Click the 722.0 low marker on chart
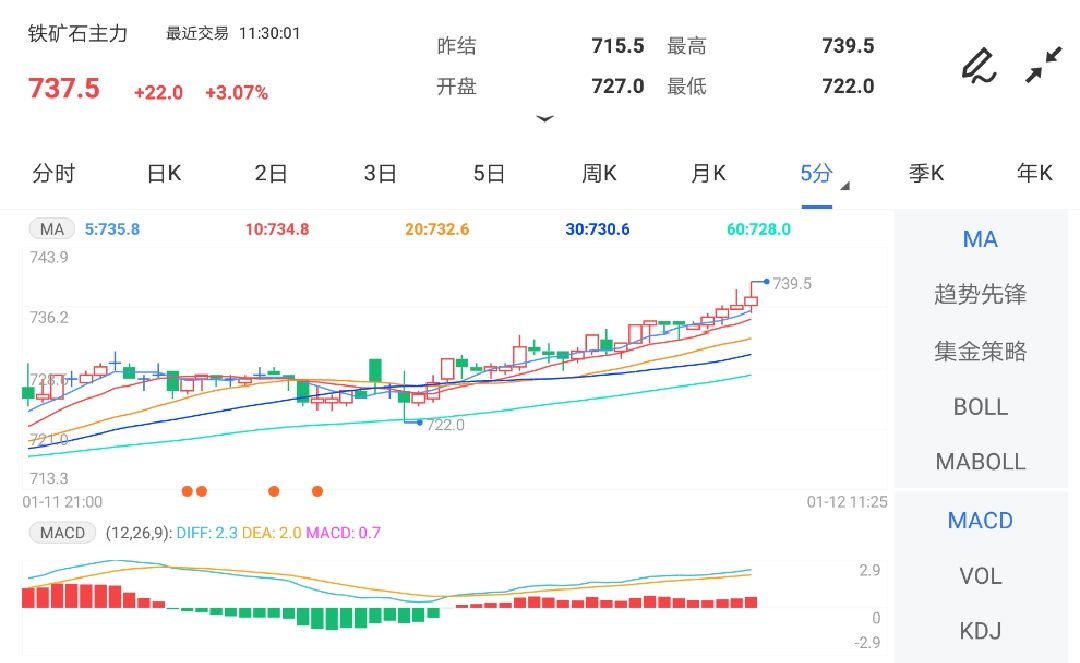Screen dimensions: 1080x663 coord(445,425)
